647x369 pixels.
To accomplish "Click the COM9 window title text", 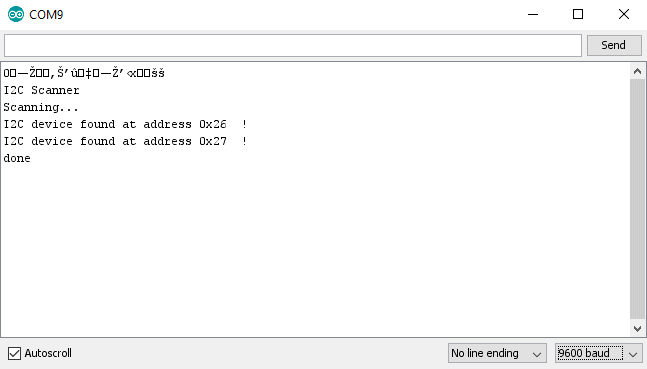I will coord(46,15).
